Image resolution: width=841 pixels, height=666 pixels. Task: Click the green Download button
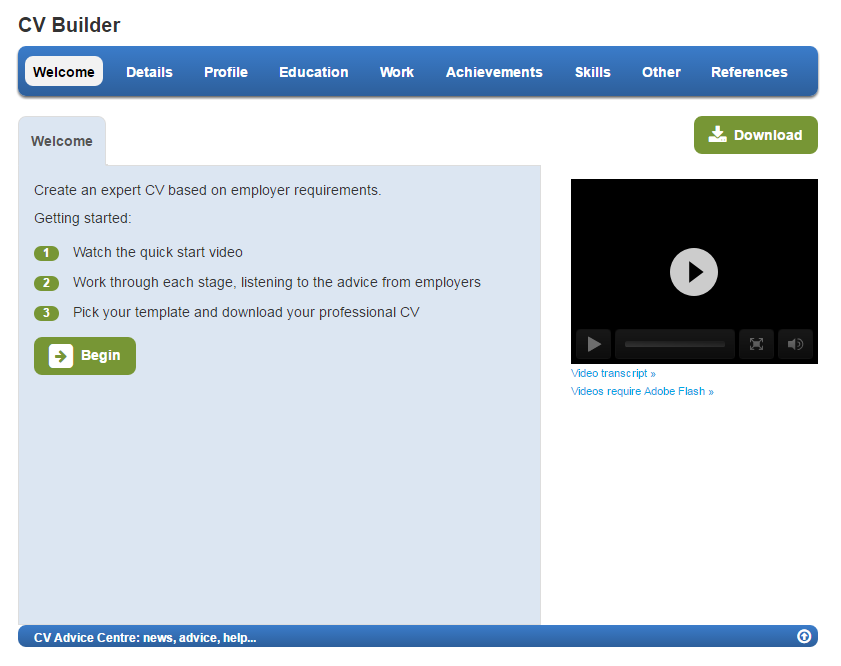point(756,135)
